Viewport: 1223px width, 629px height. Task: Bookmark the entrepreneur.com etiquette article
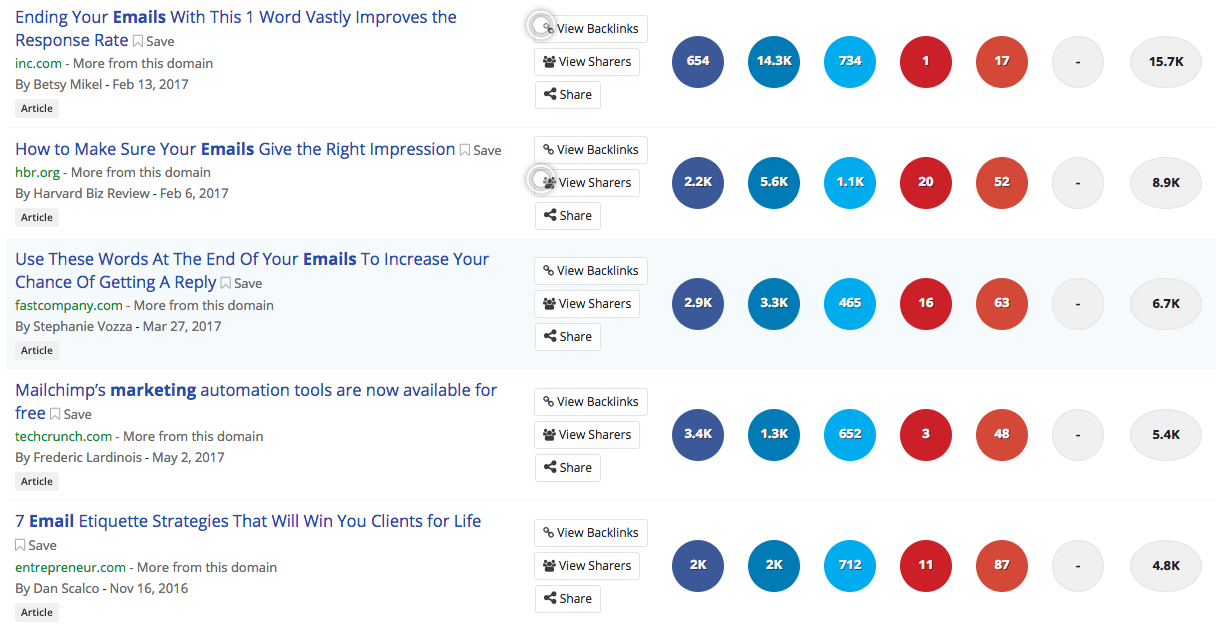(x=36, y=545)
